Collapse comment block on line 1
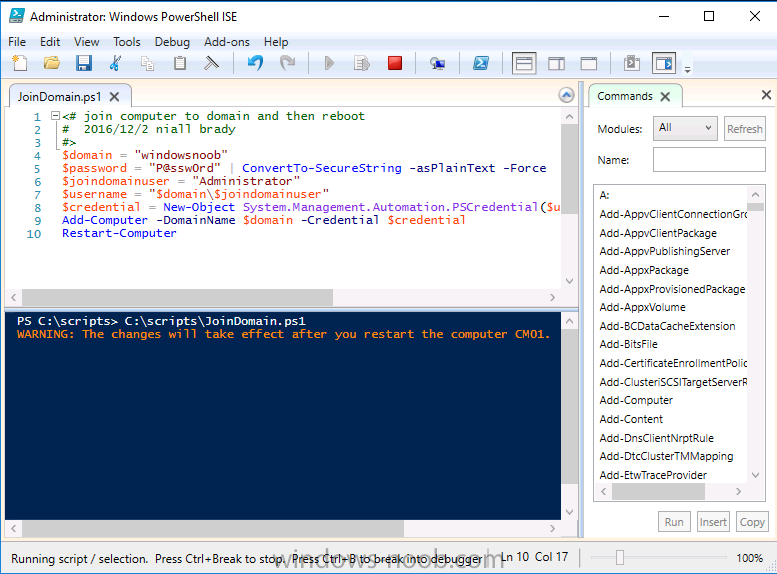The width and height of the screenshot is (777, 574). point(56,116)
